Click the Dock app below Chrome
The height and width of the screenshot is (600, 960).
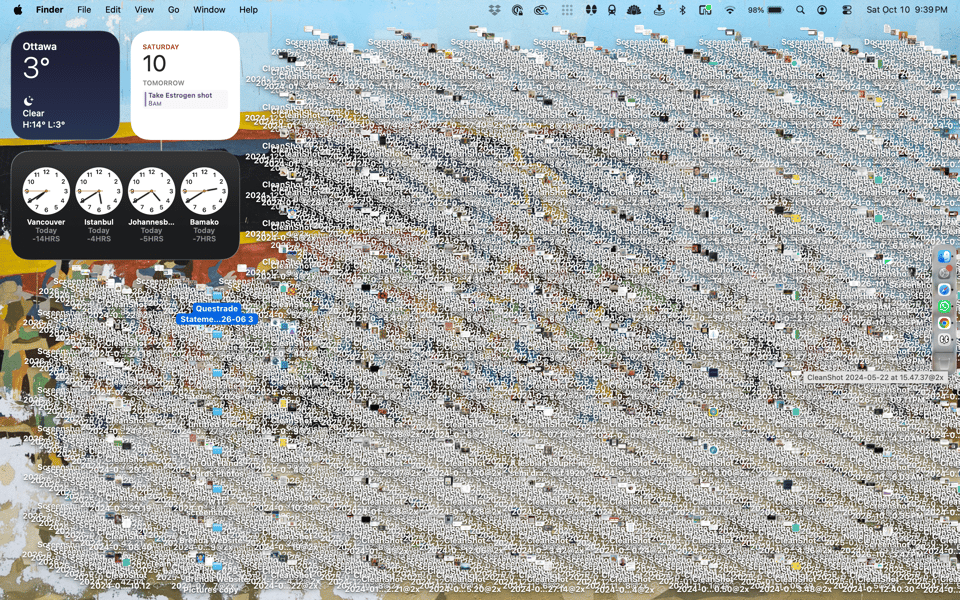point(944,339)
